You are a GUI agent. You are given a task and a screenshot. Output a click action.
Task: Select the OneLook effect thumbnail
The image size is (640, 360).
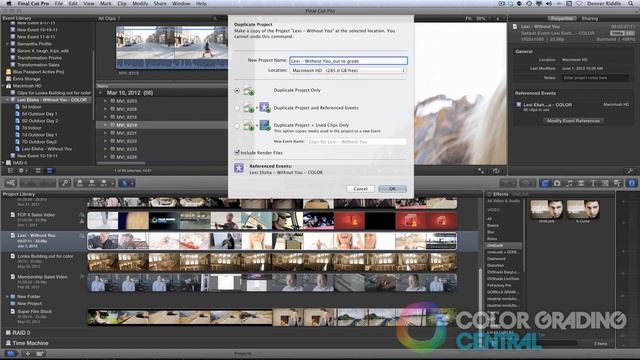[547, 211]
